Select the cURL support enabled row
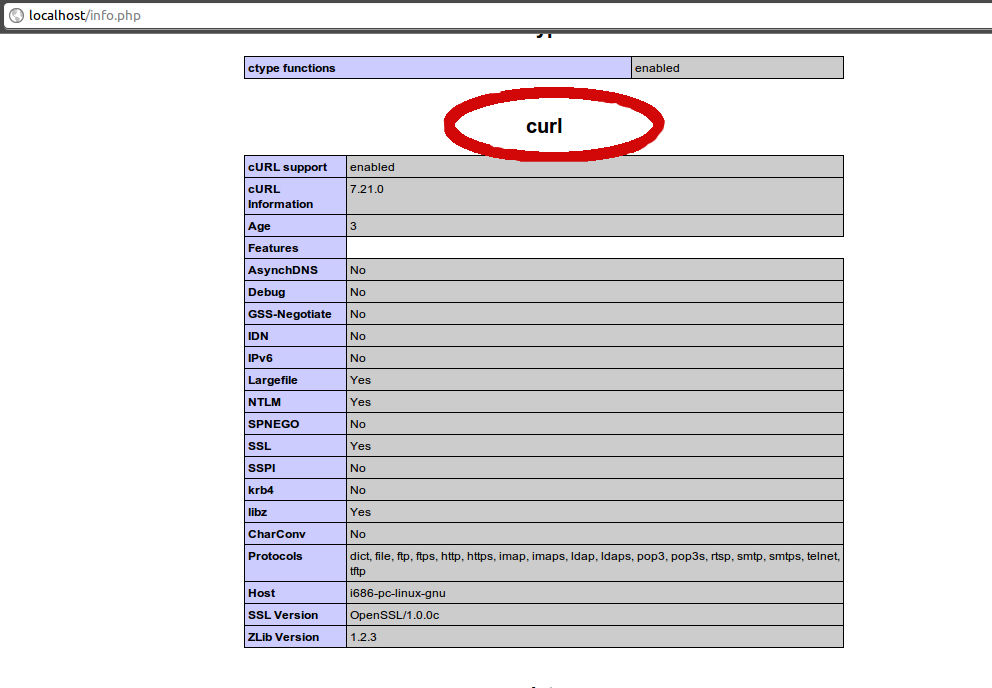The height and width of the screenshot is (688, 992). (x=400, y=167)
